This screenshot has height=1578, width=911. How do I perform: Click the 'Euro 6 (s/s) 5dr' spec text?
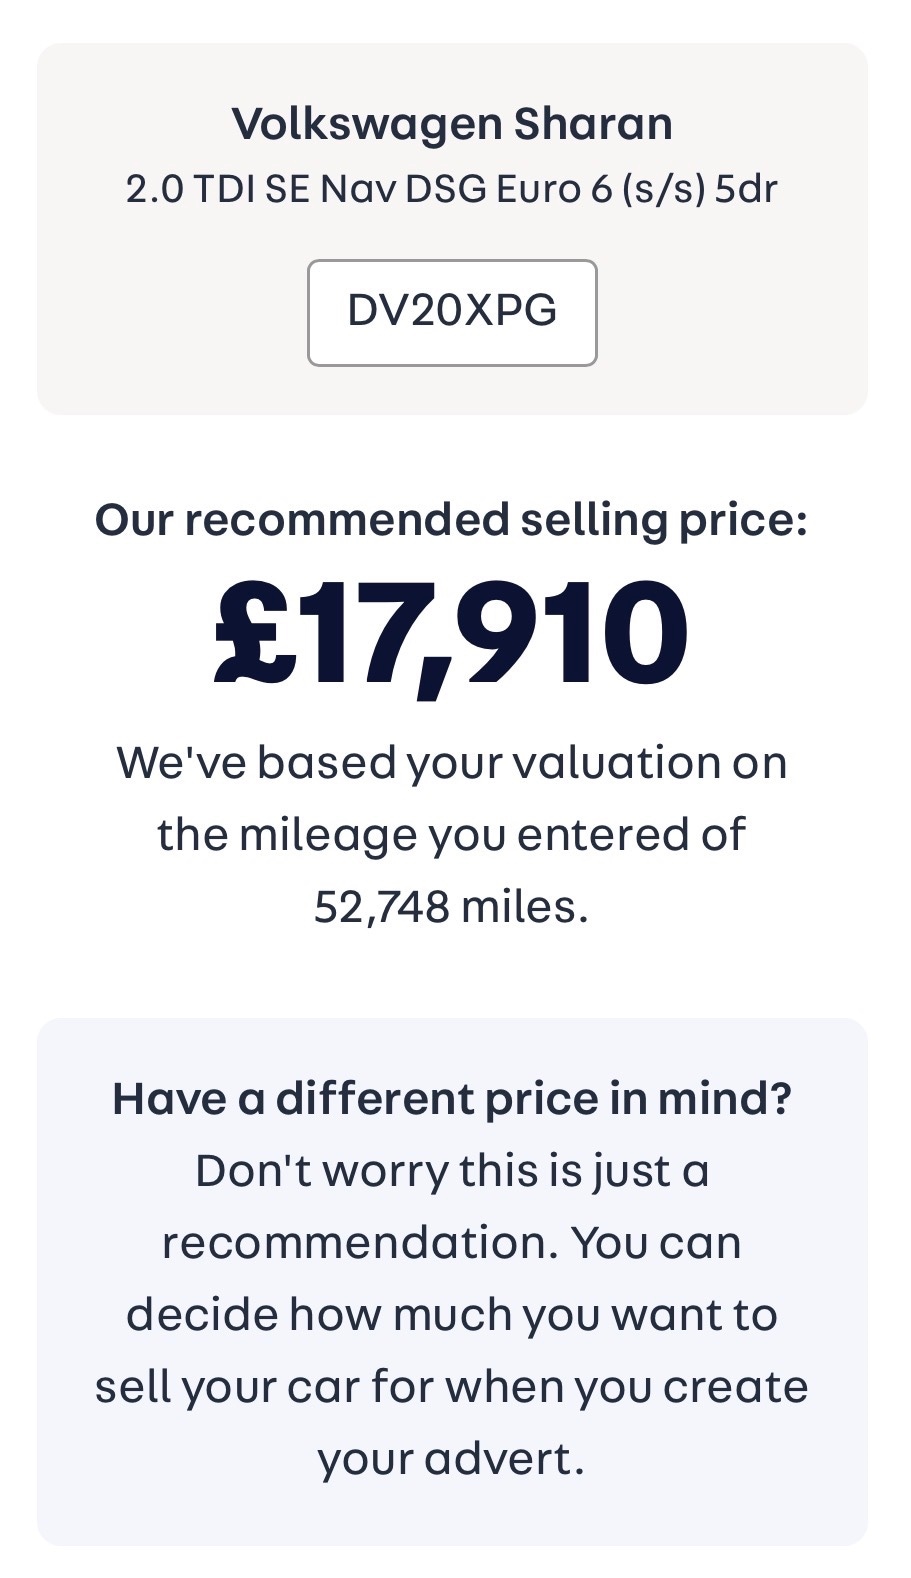tap(636, 189)
